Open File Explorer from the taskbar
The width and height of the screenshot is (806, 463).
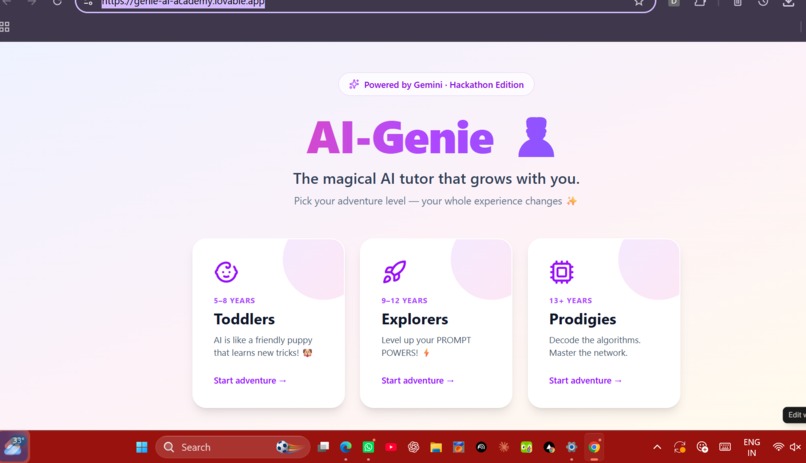(x=436, y=447)
